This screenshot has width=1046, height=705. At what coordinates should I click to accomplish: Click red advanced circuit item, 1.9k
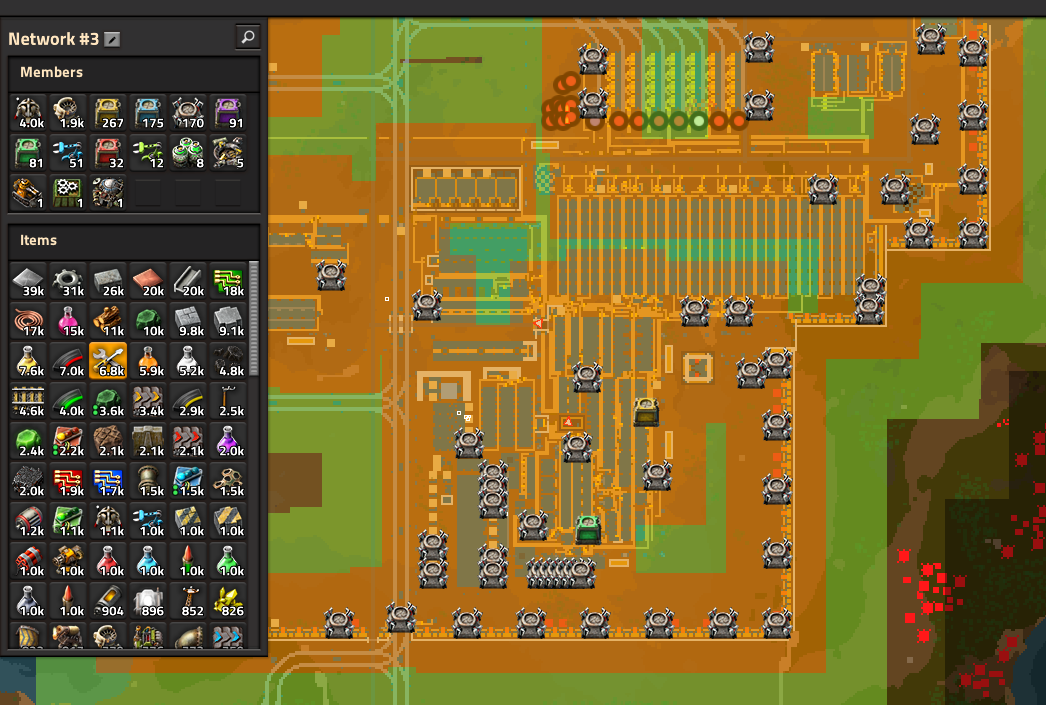[x=68, y=481]
